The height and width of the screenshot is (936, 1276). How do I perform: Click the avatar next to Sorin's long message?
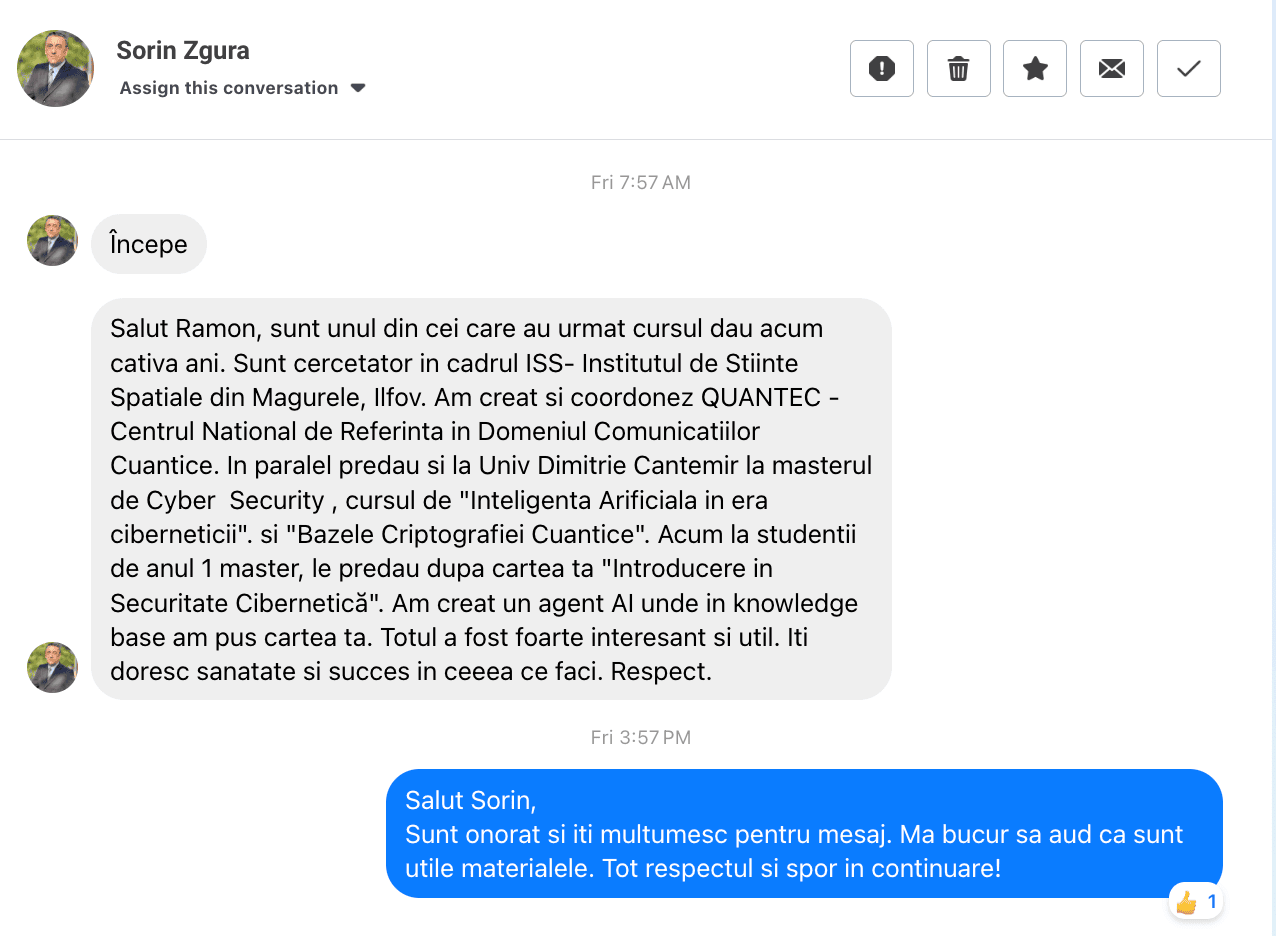pyautogui.click(x=52, y=667)
